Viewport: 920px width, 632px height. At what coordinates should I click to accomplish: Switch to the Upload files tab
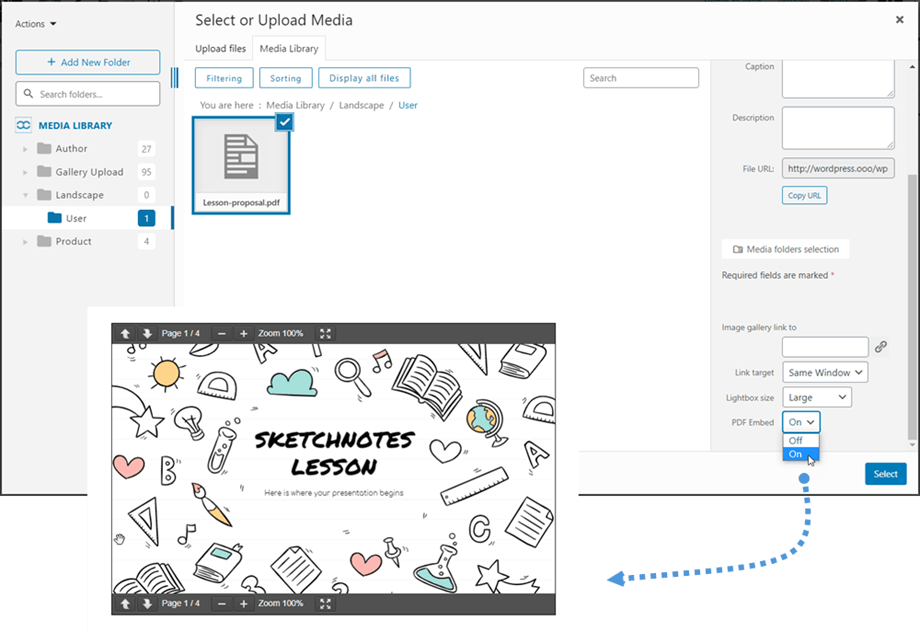click(222, 48)
